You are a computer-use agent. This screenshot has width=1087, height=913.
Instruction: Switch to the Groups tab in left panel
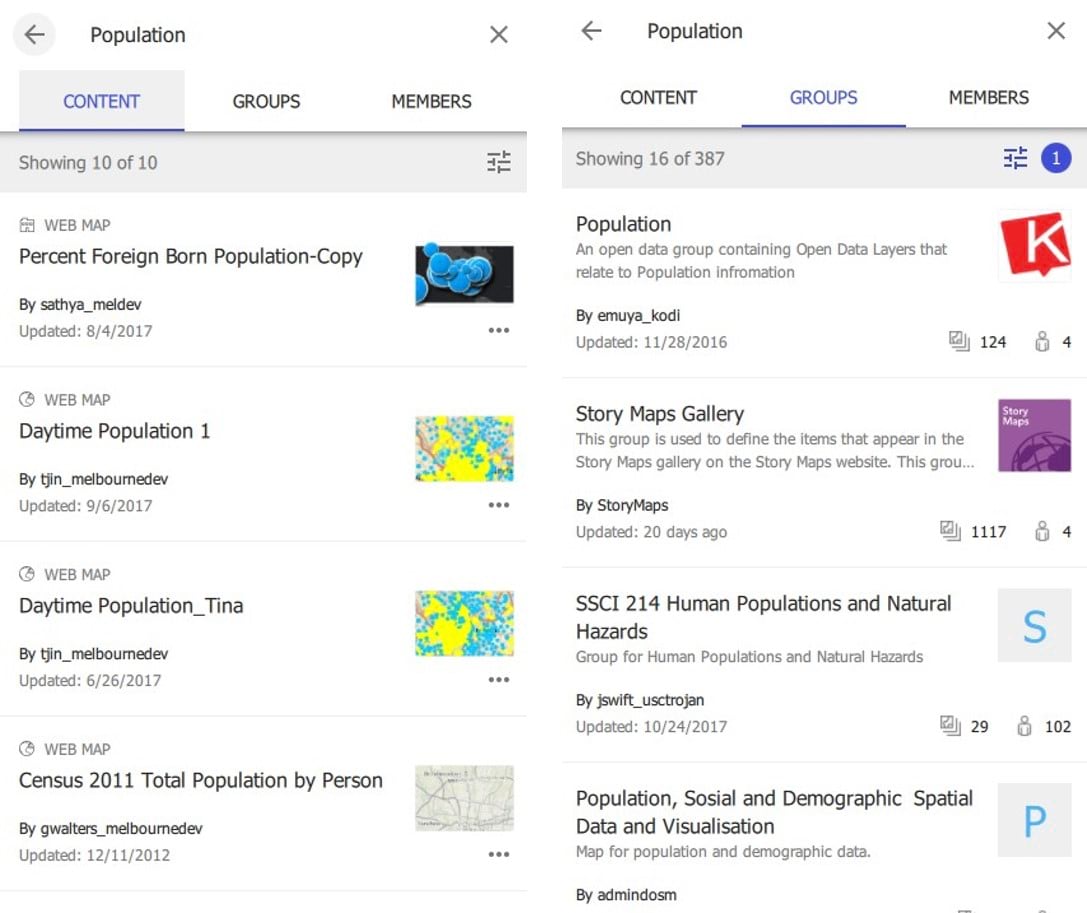click(266, 101)
